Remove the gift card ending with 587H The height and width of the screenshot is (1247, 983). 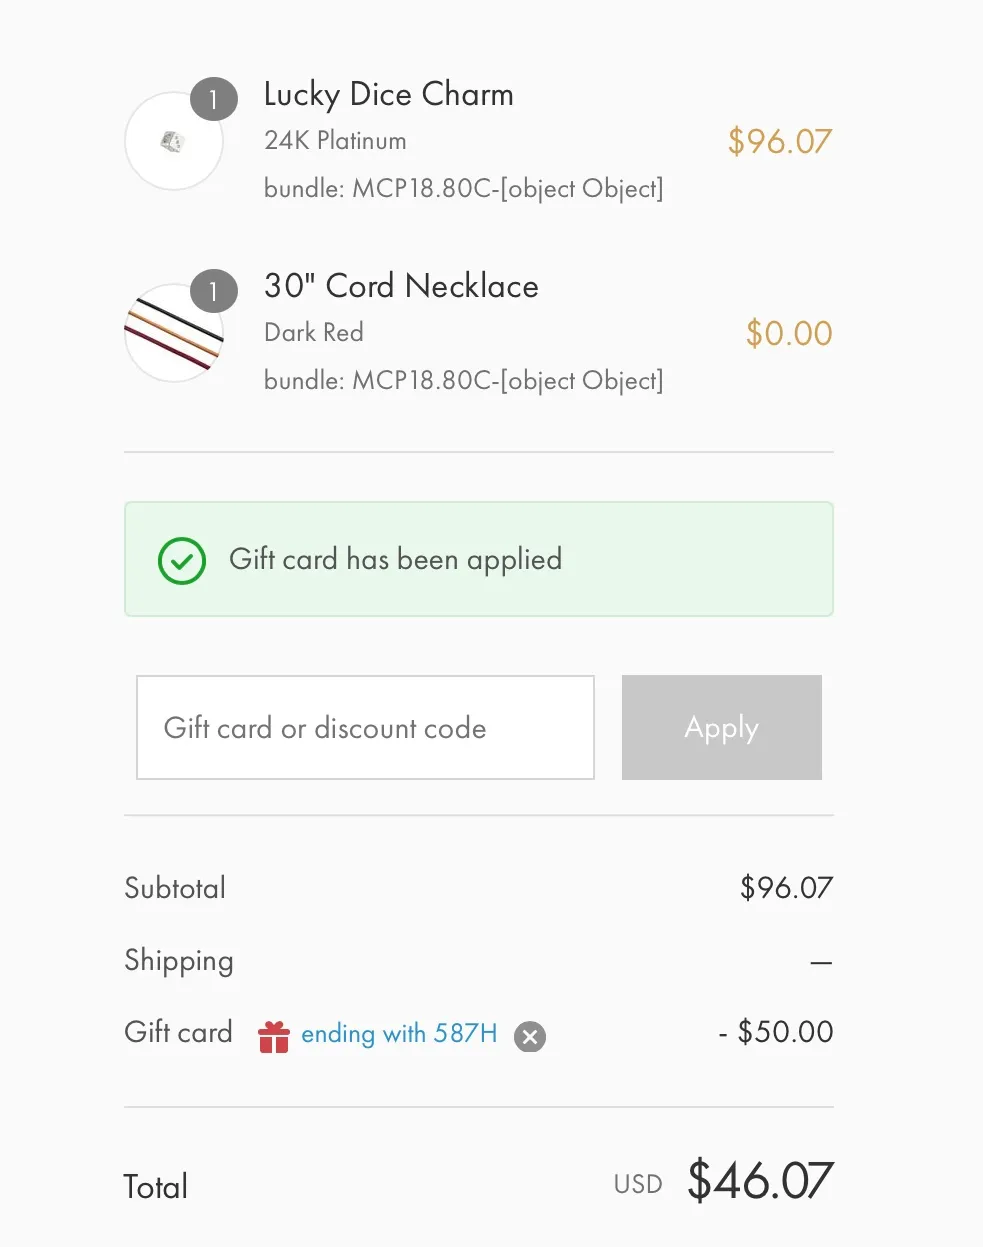click(530, 1037)
